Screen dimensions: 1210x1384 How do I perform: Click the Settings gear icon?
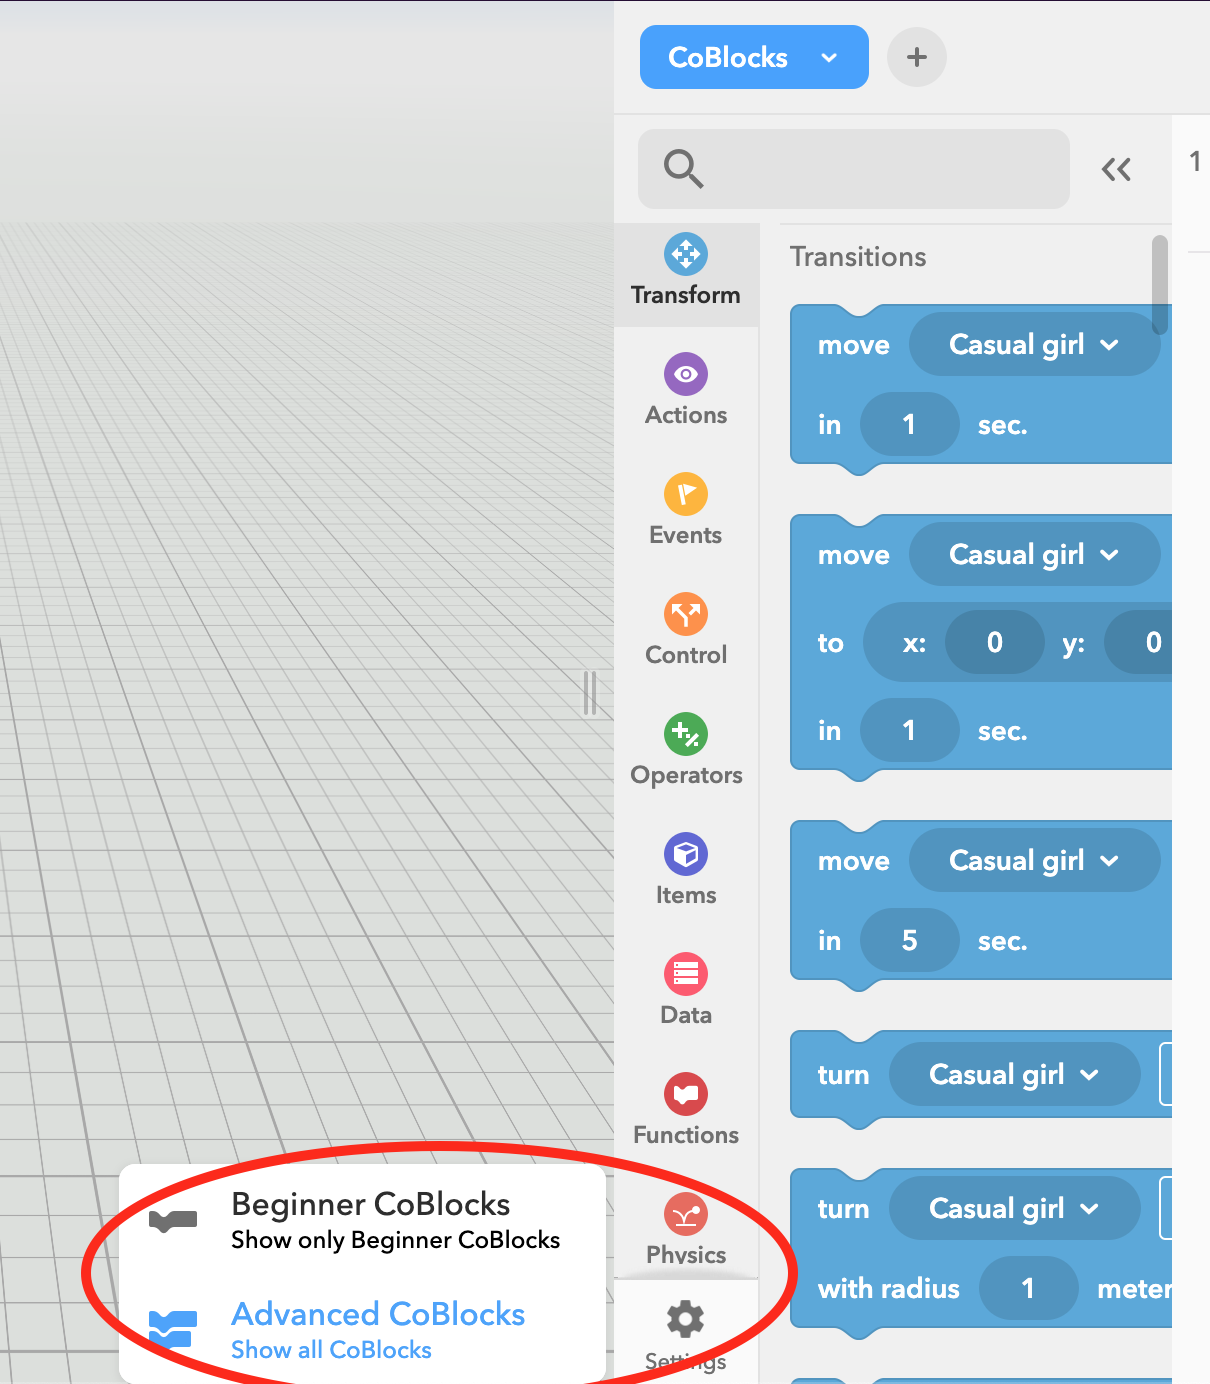pos(685,1319)
